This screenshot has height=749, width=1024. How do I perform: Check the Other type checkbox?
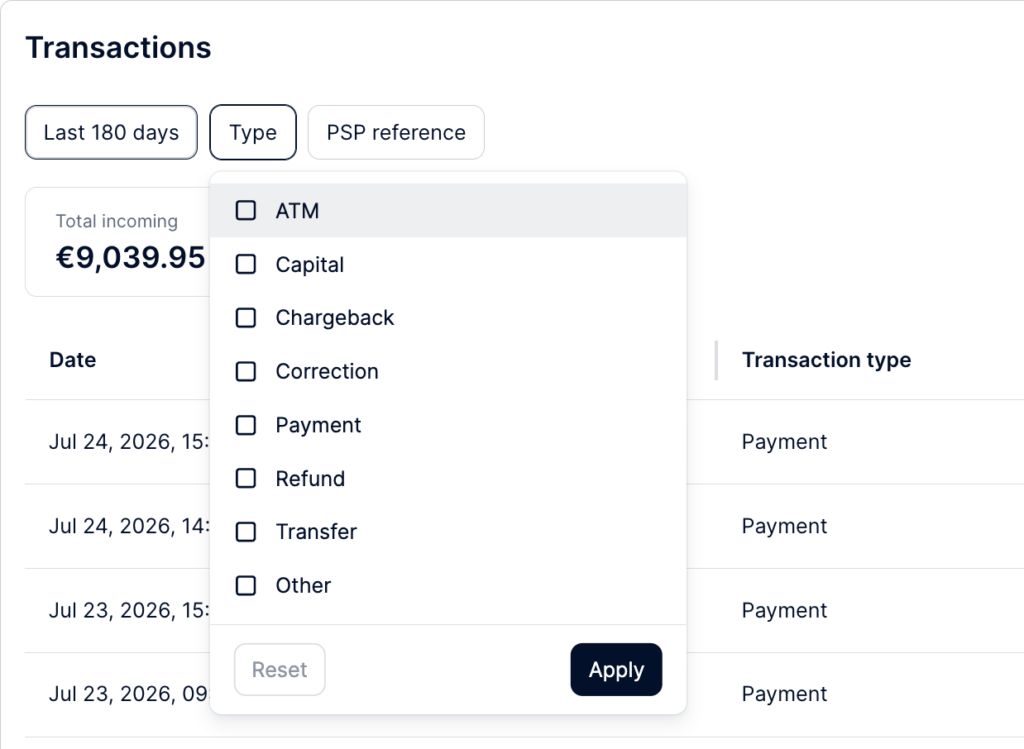pos(246,585)
